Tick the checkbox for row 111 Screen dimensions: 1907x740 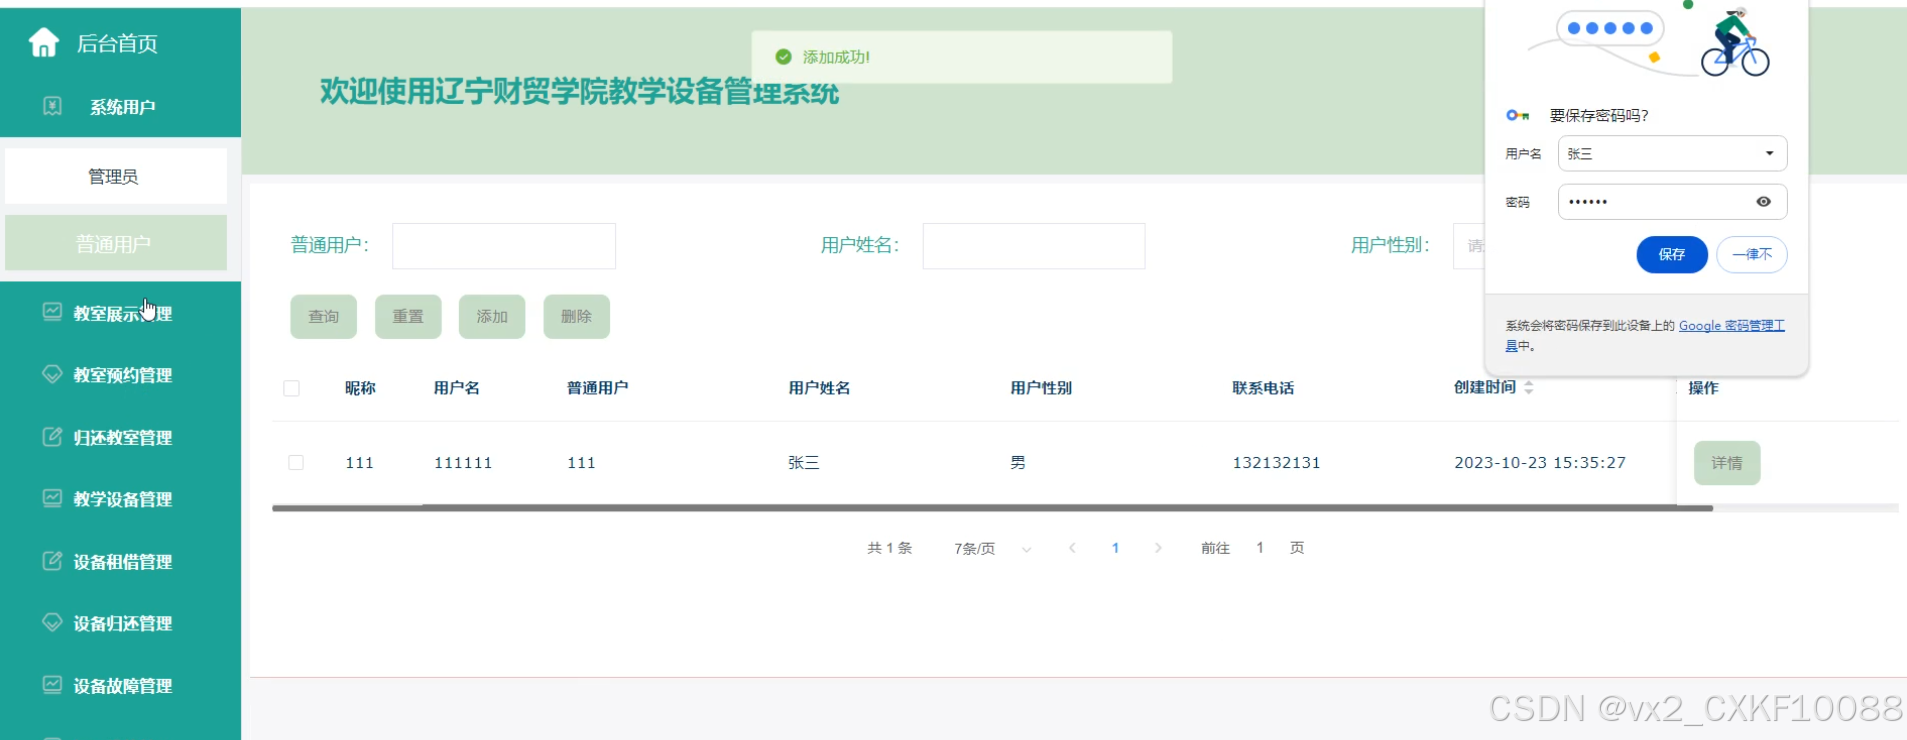[296, 462]
